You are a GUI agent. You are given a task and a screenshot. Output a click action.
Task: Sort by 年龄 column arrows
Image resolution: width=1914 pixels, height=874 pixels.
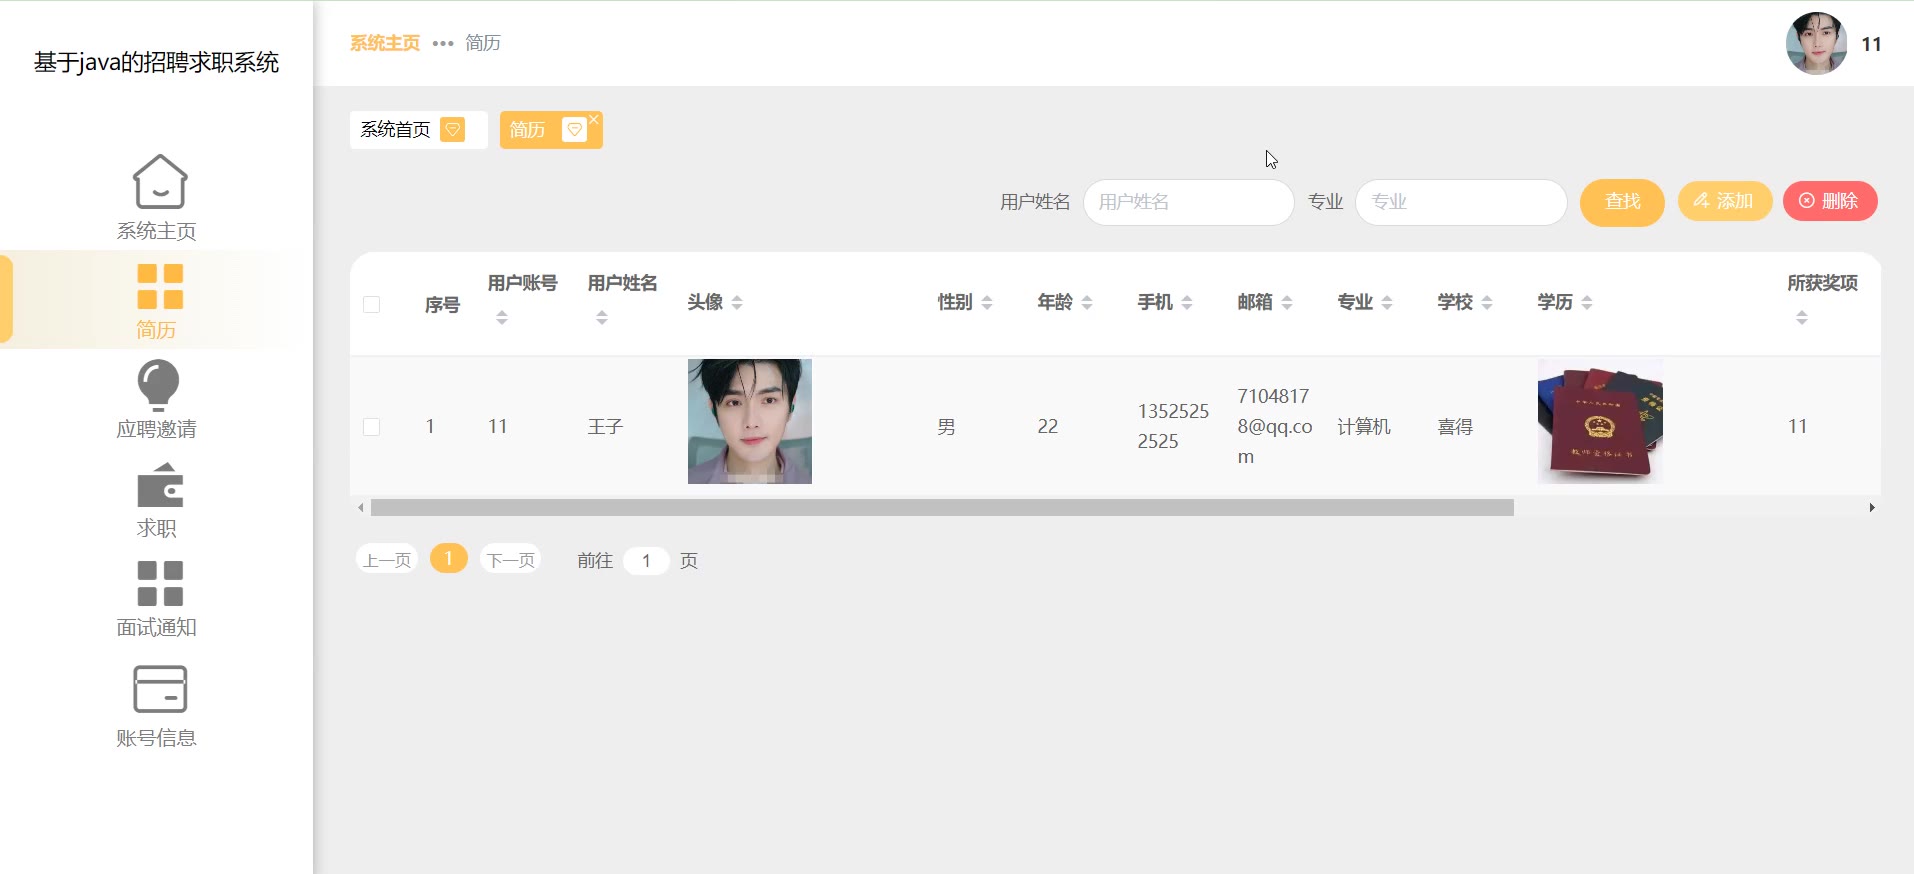click(1087, 302)
